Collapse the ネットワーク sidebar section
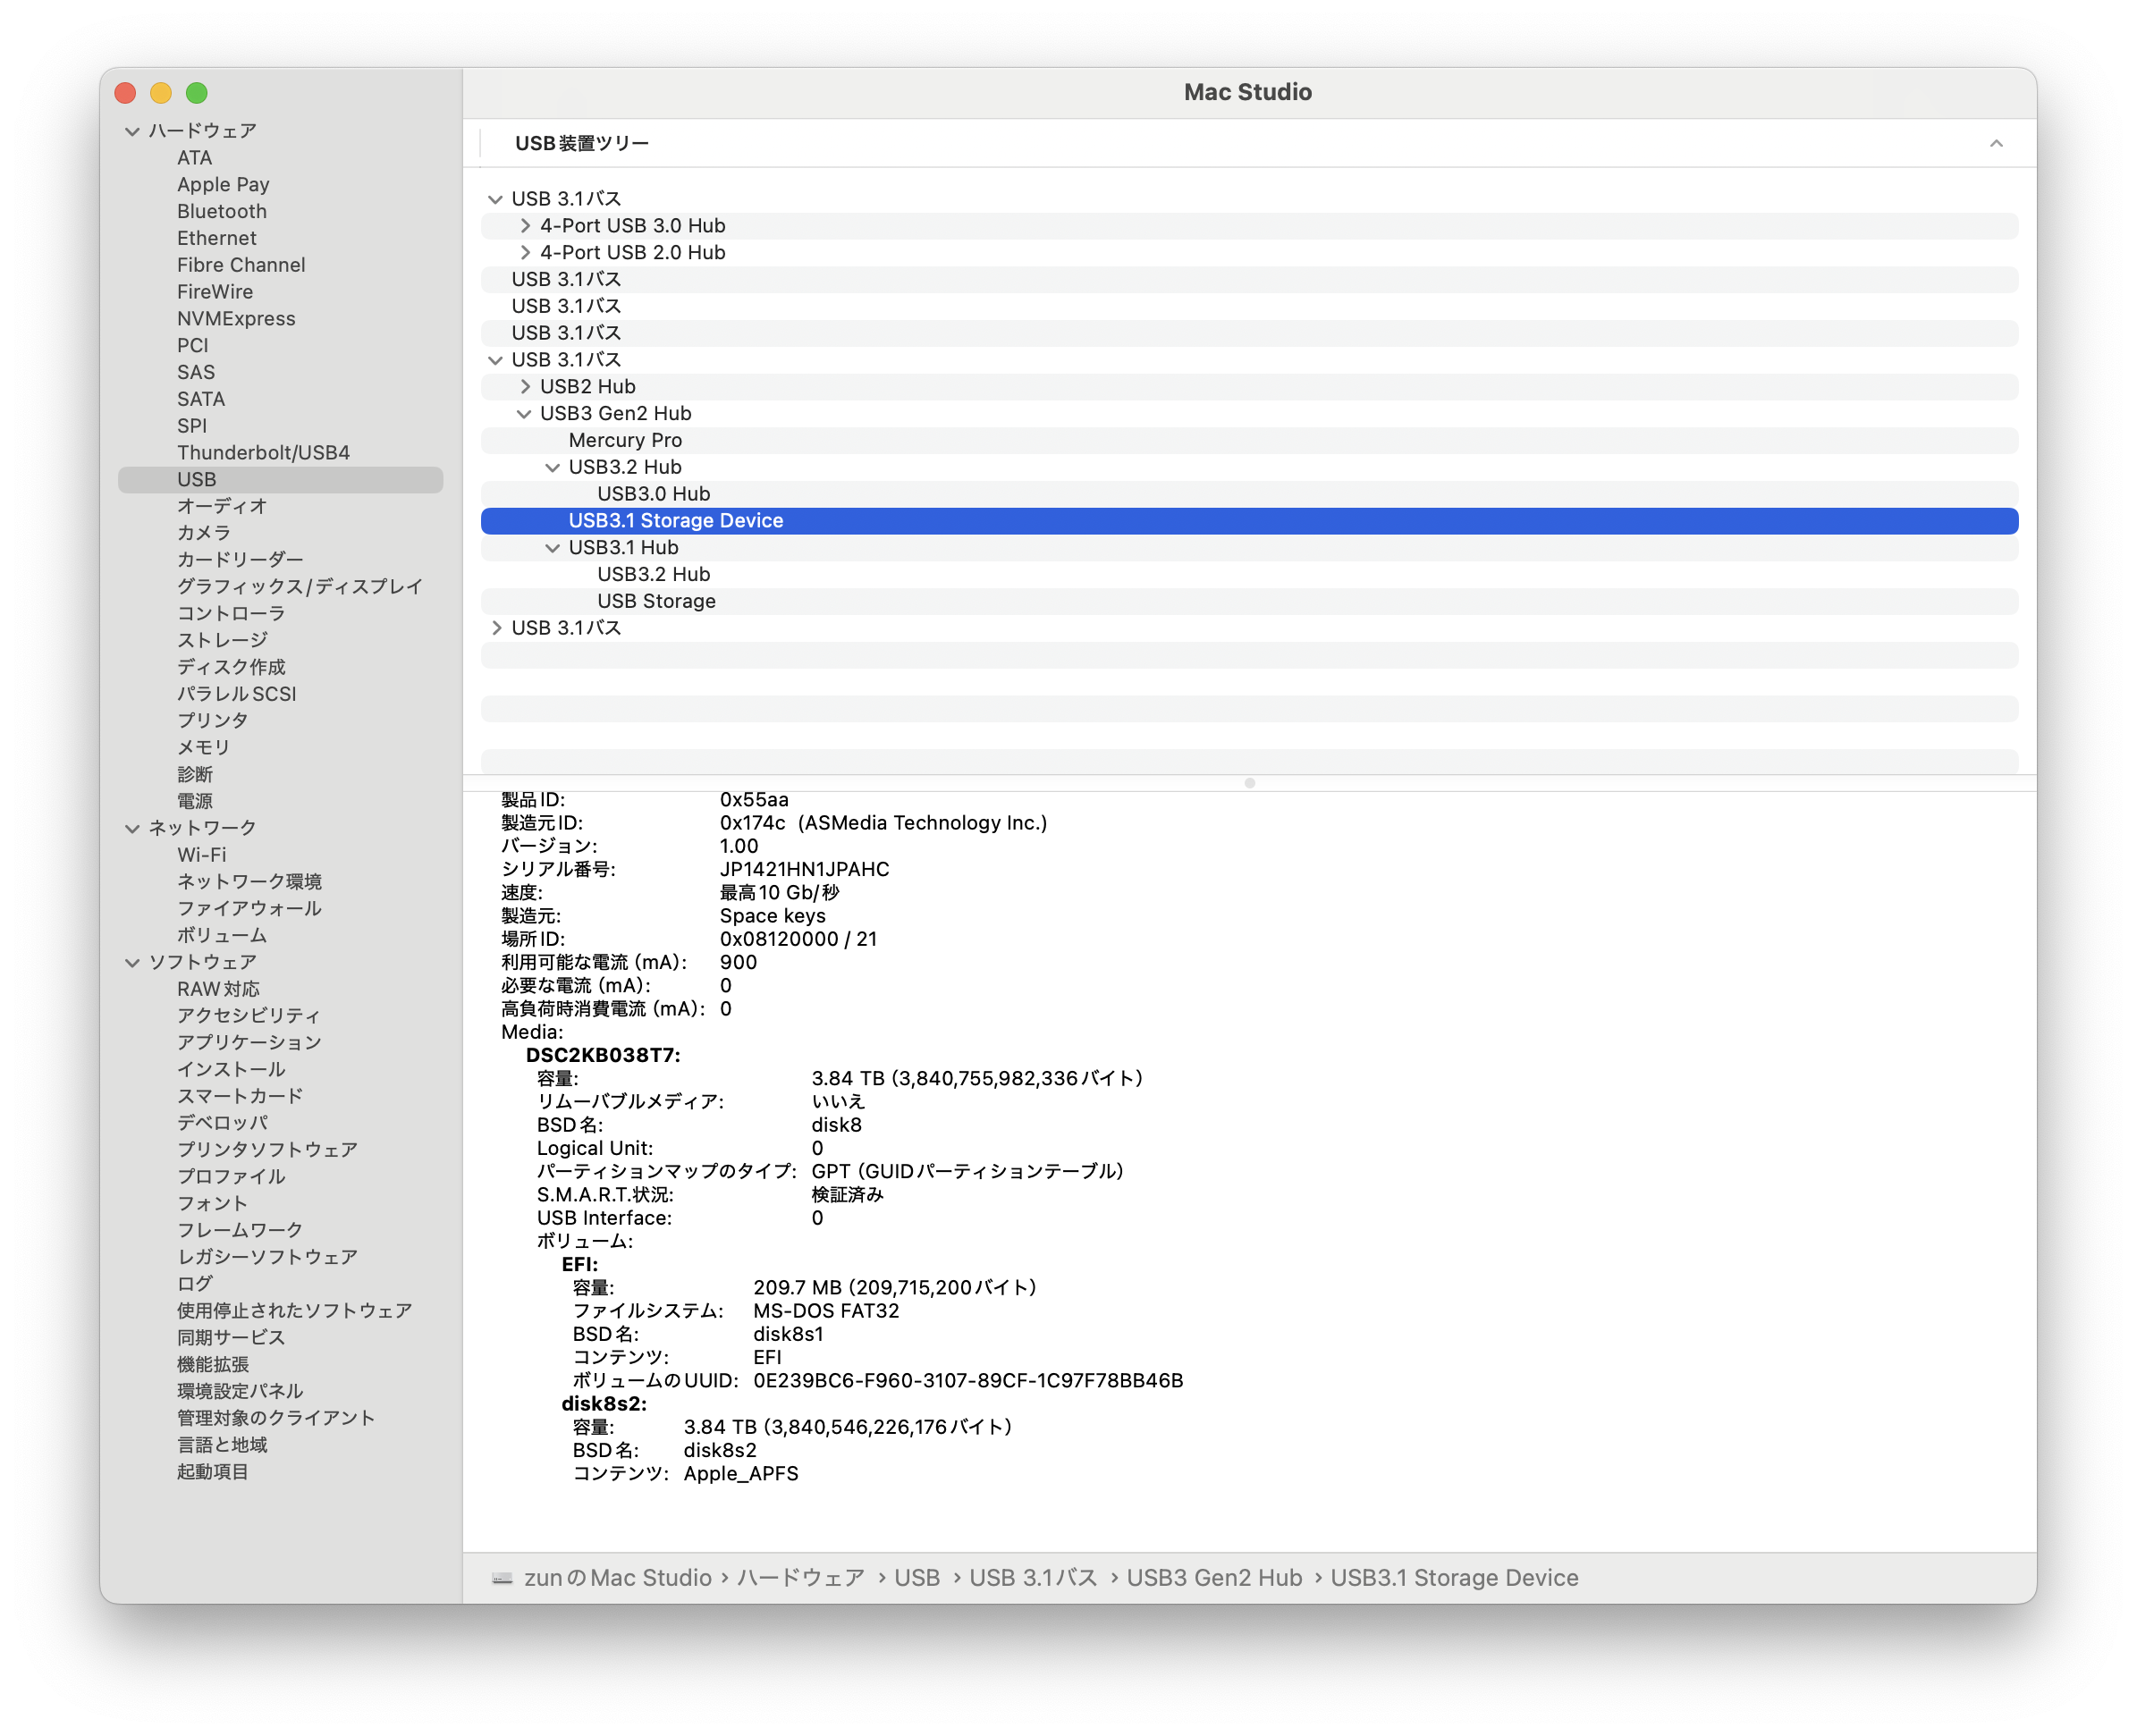This screenshot has width=2137, height=1736. point(132,828)
